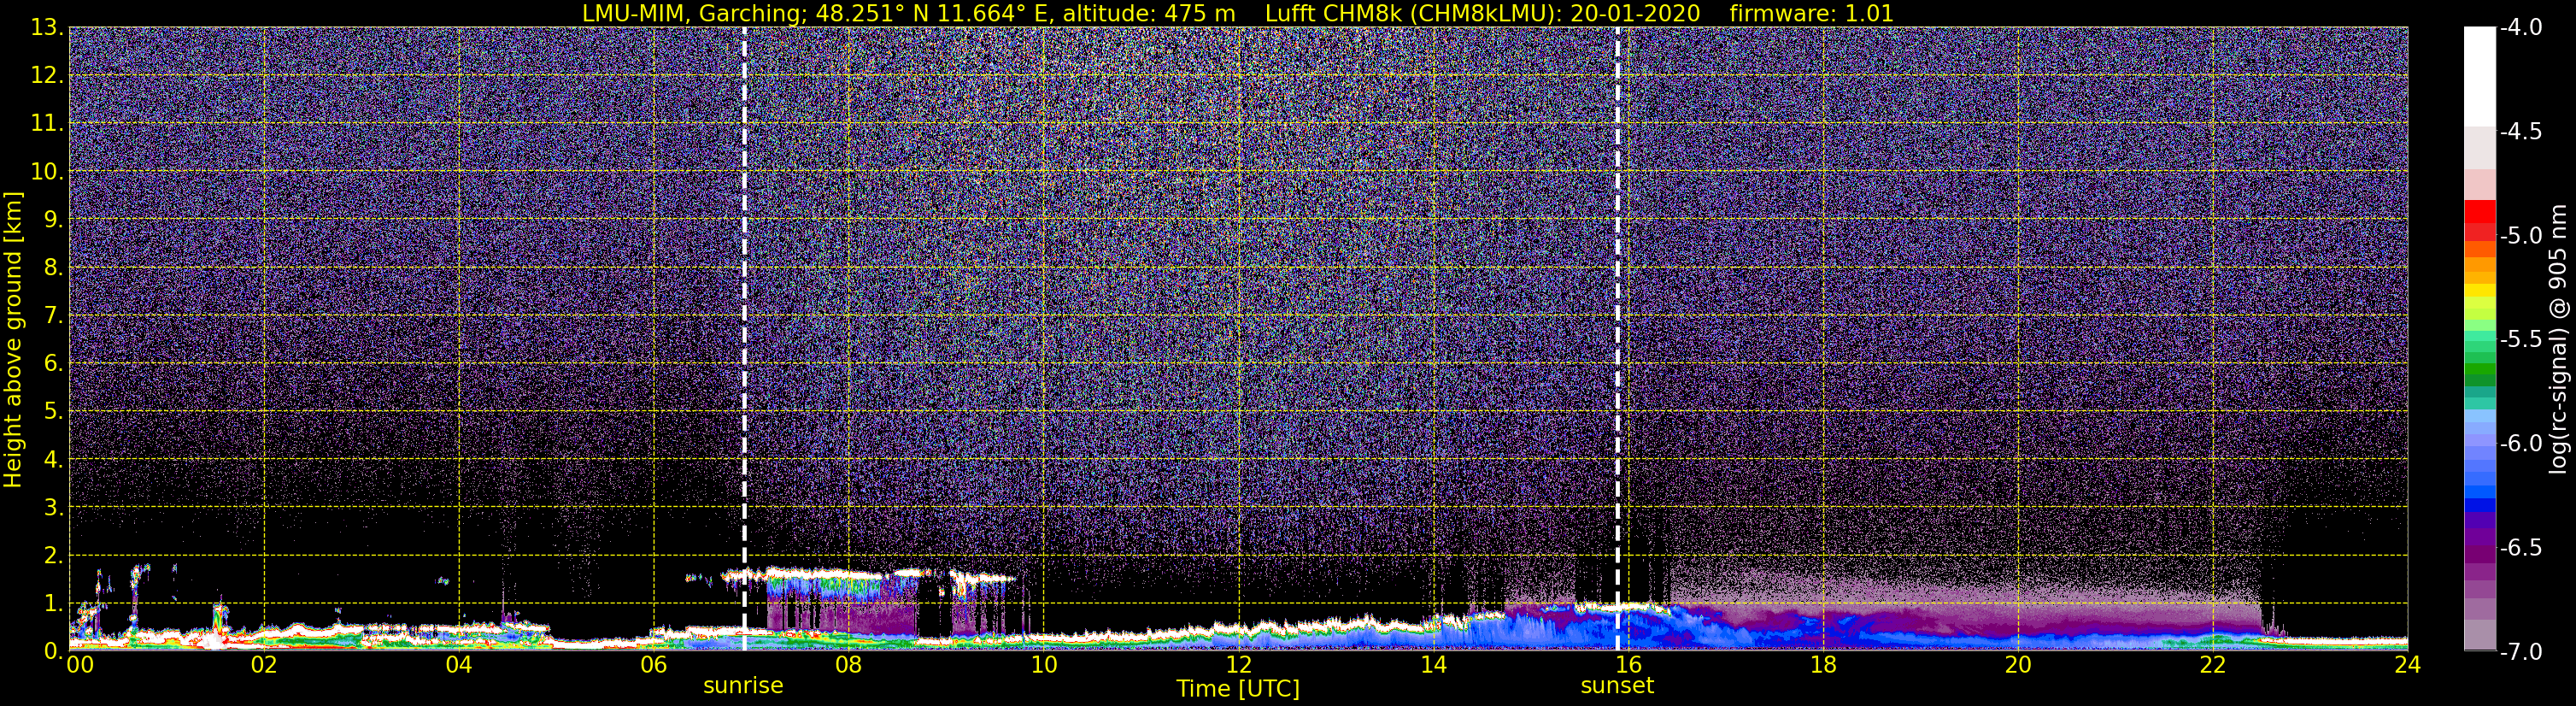Click the white top segment of the colorbar

click(2479, 76)
